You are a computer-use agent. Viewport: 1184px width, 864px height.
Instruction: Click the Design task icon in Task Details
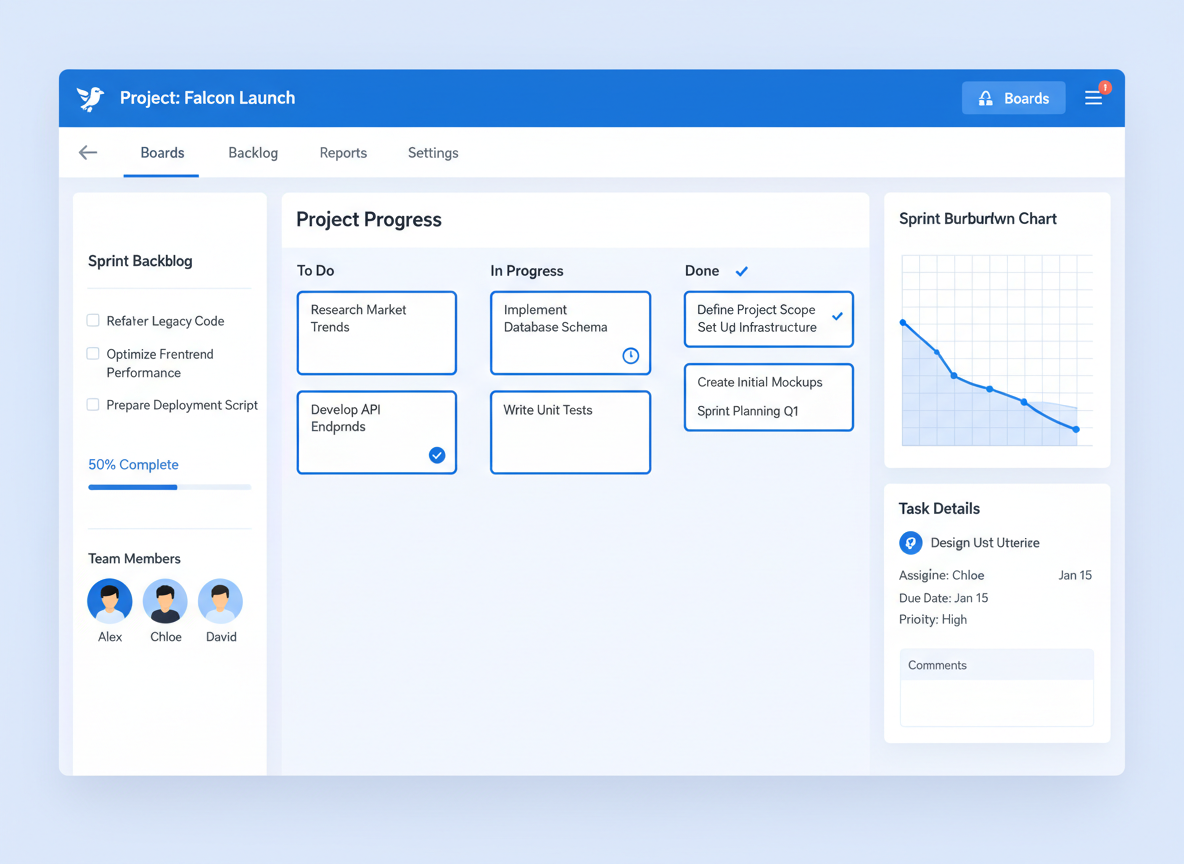click(911, 542)
